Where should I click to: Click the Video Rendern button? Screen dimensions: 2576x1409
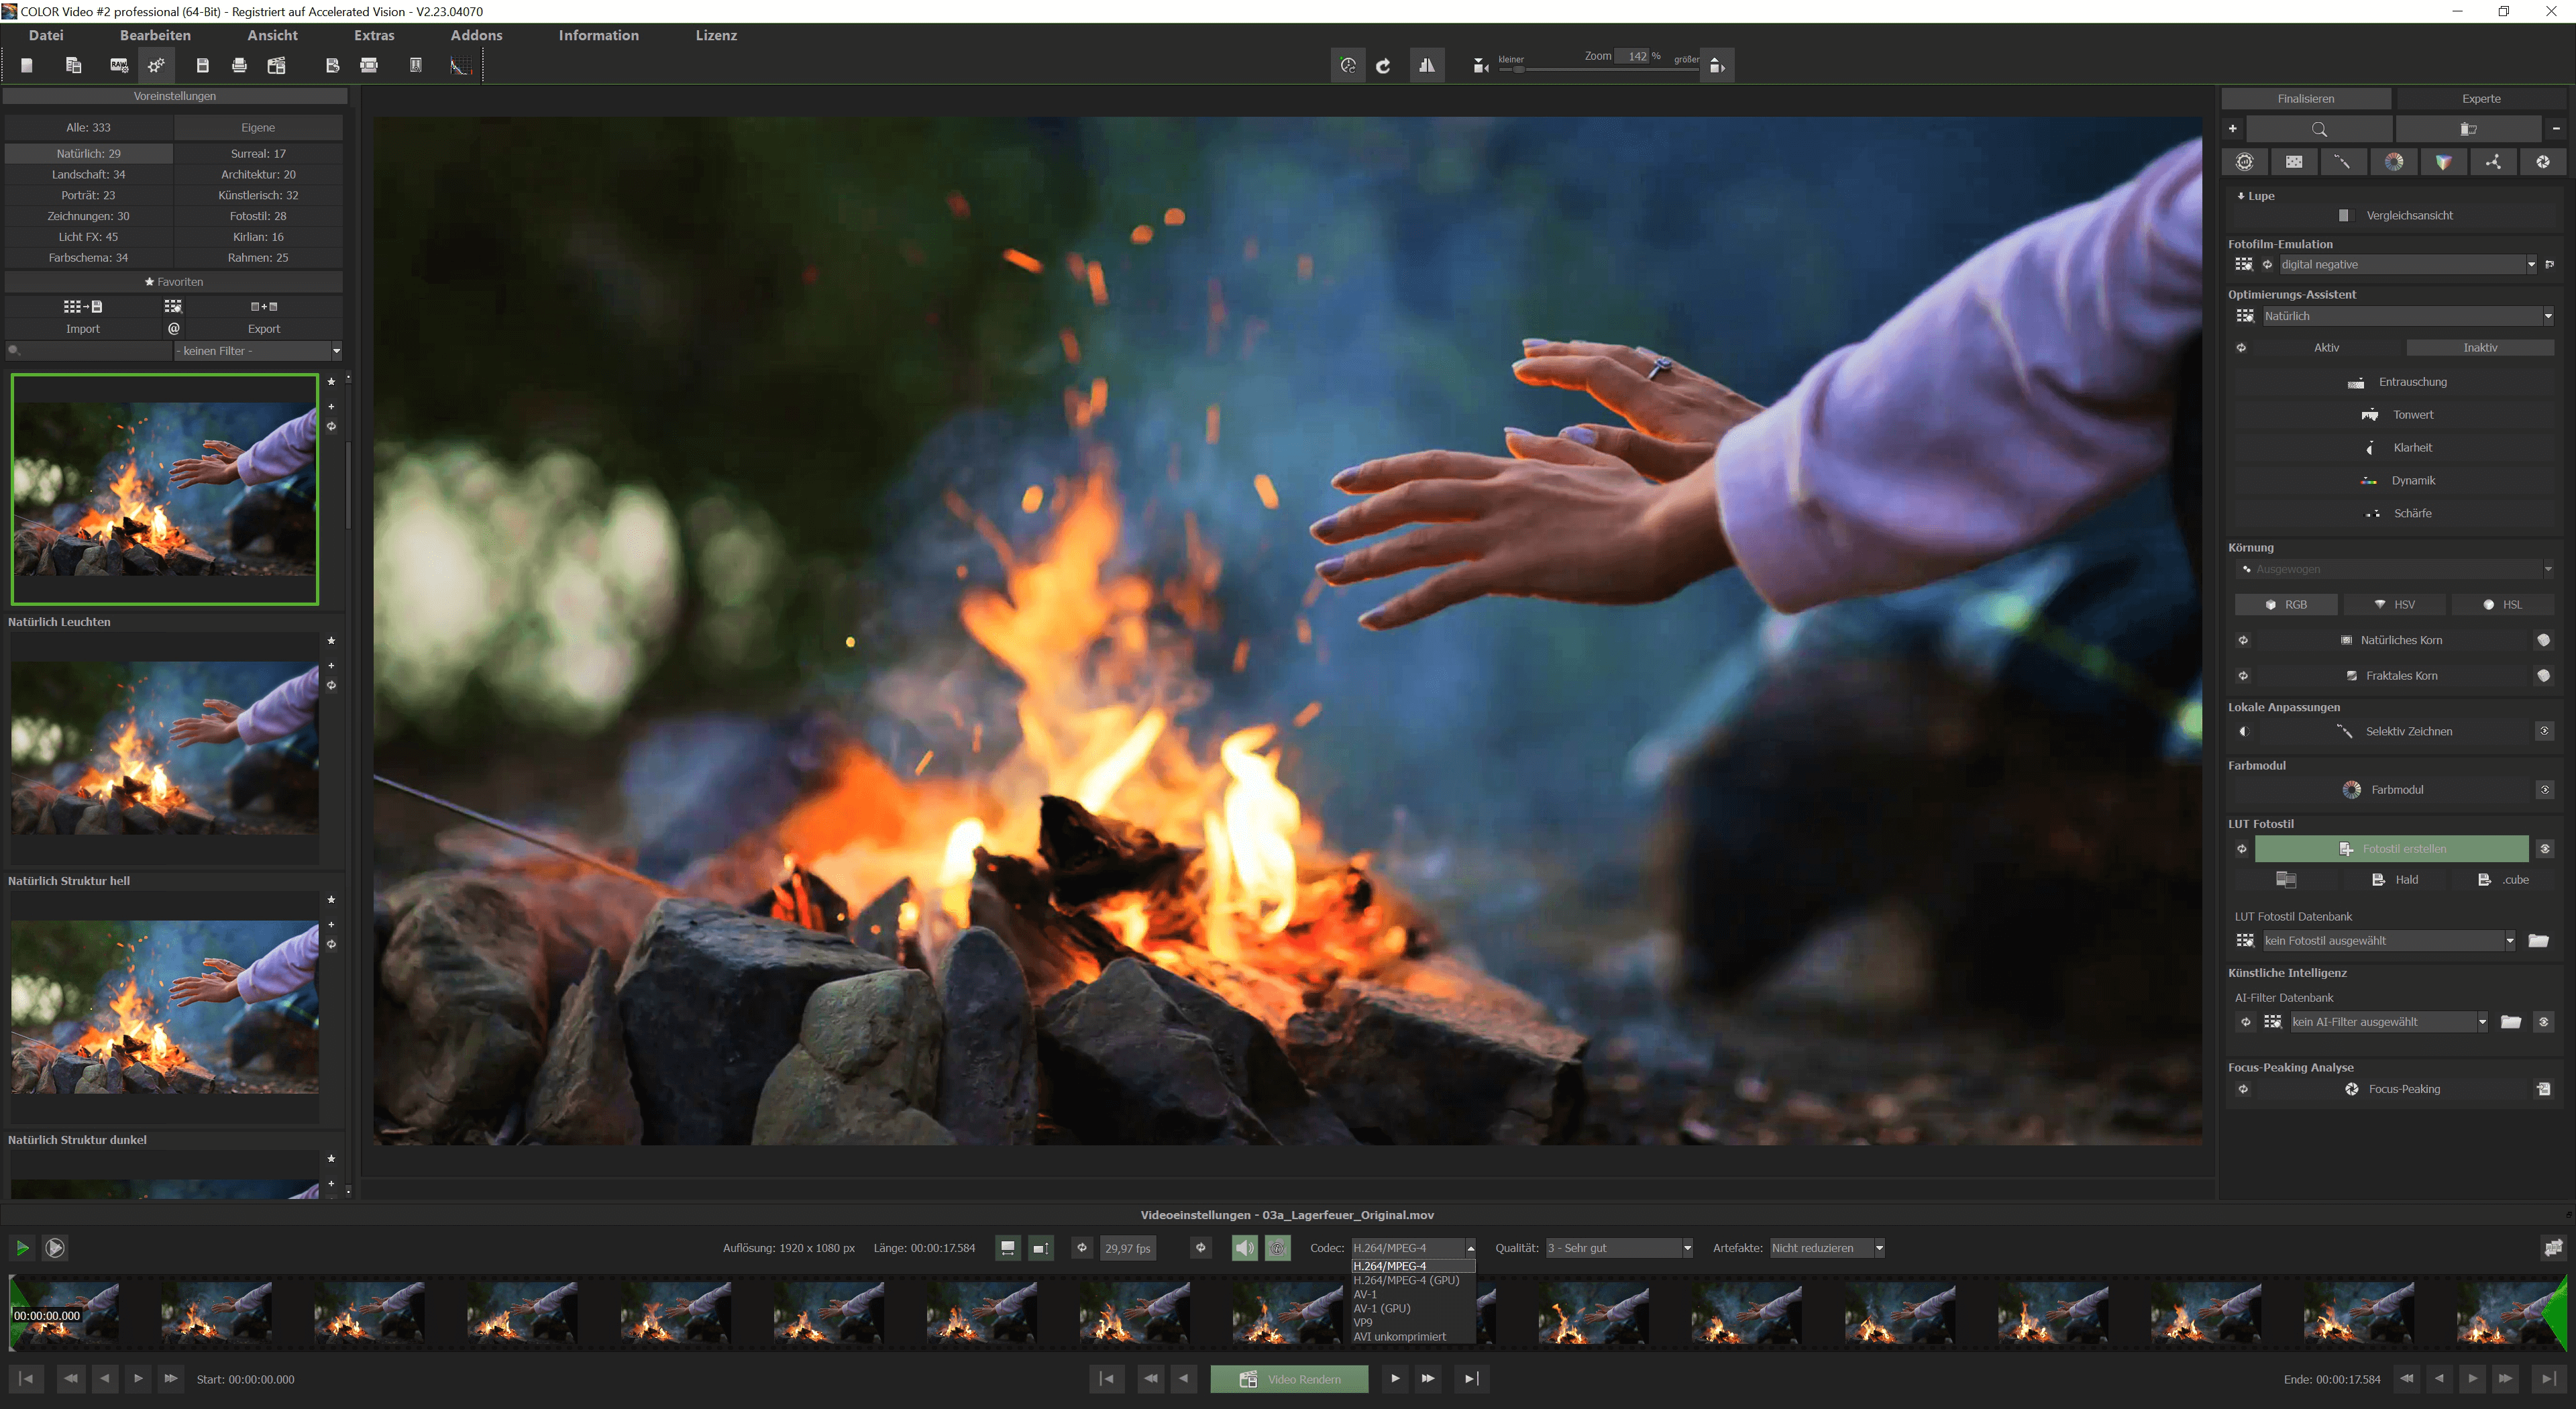click(x=1289, y=1379)
